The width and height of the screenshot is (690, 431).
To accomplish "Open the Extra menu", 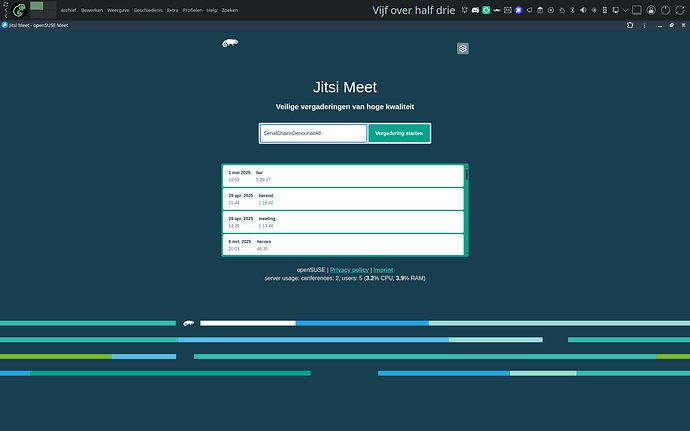I will pyautogui.click(x=172, y=10).
